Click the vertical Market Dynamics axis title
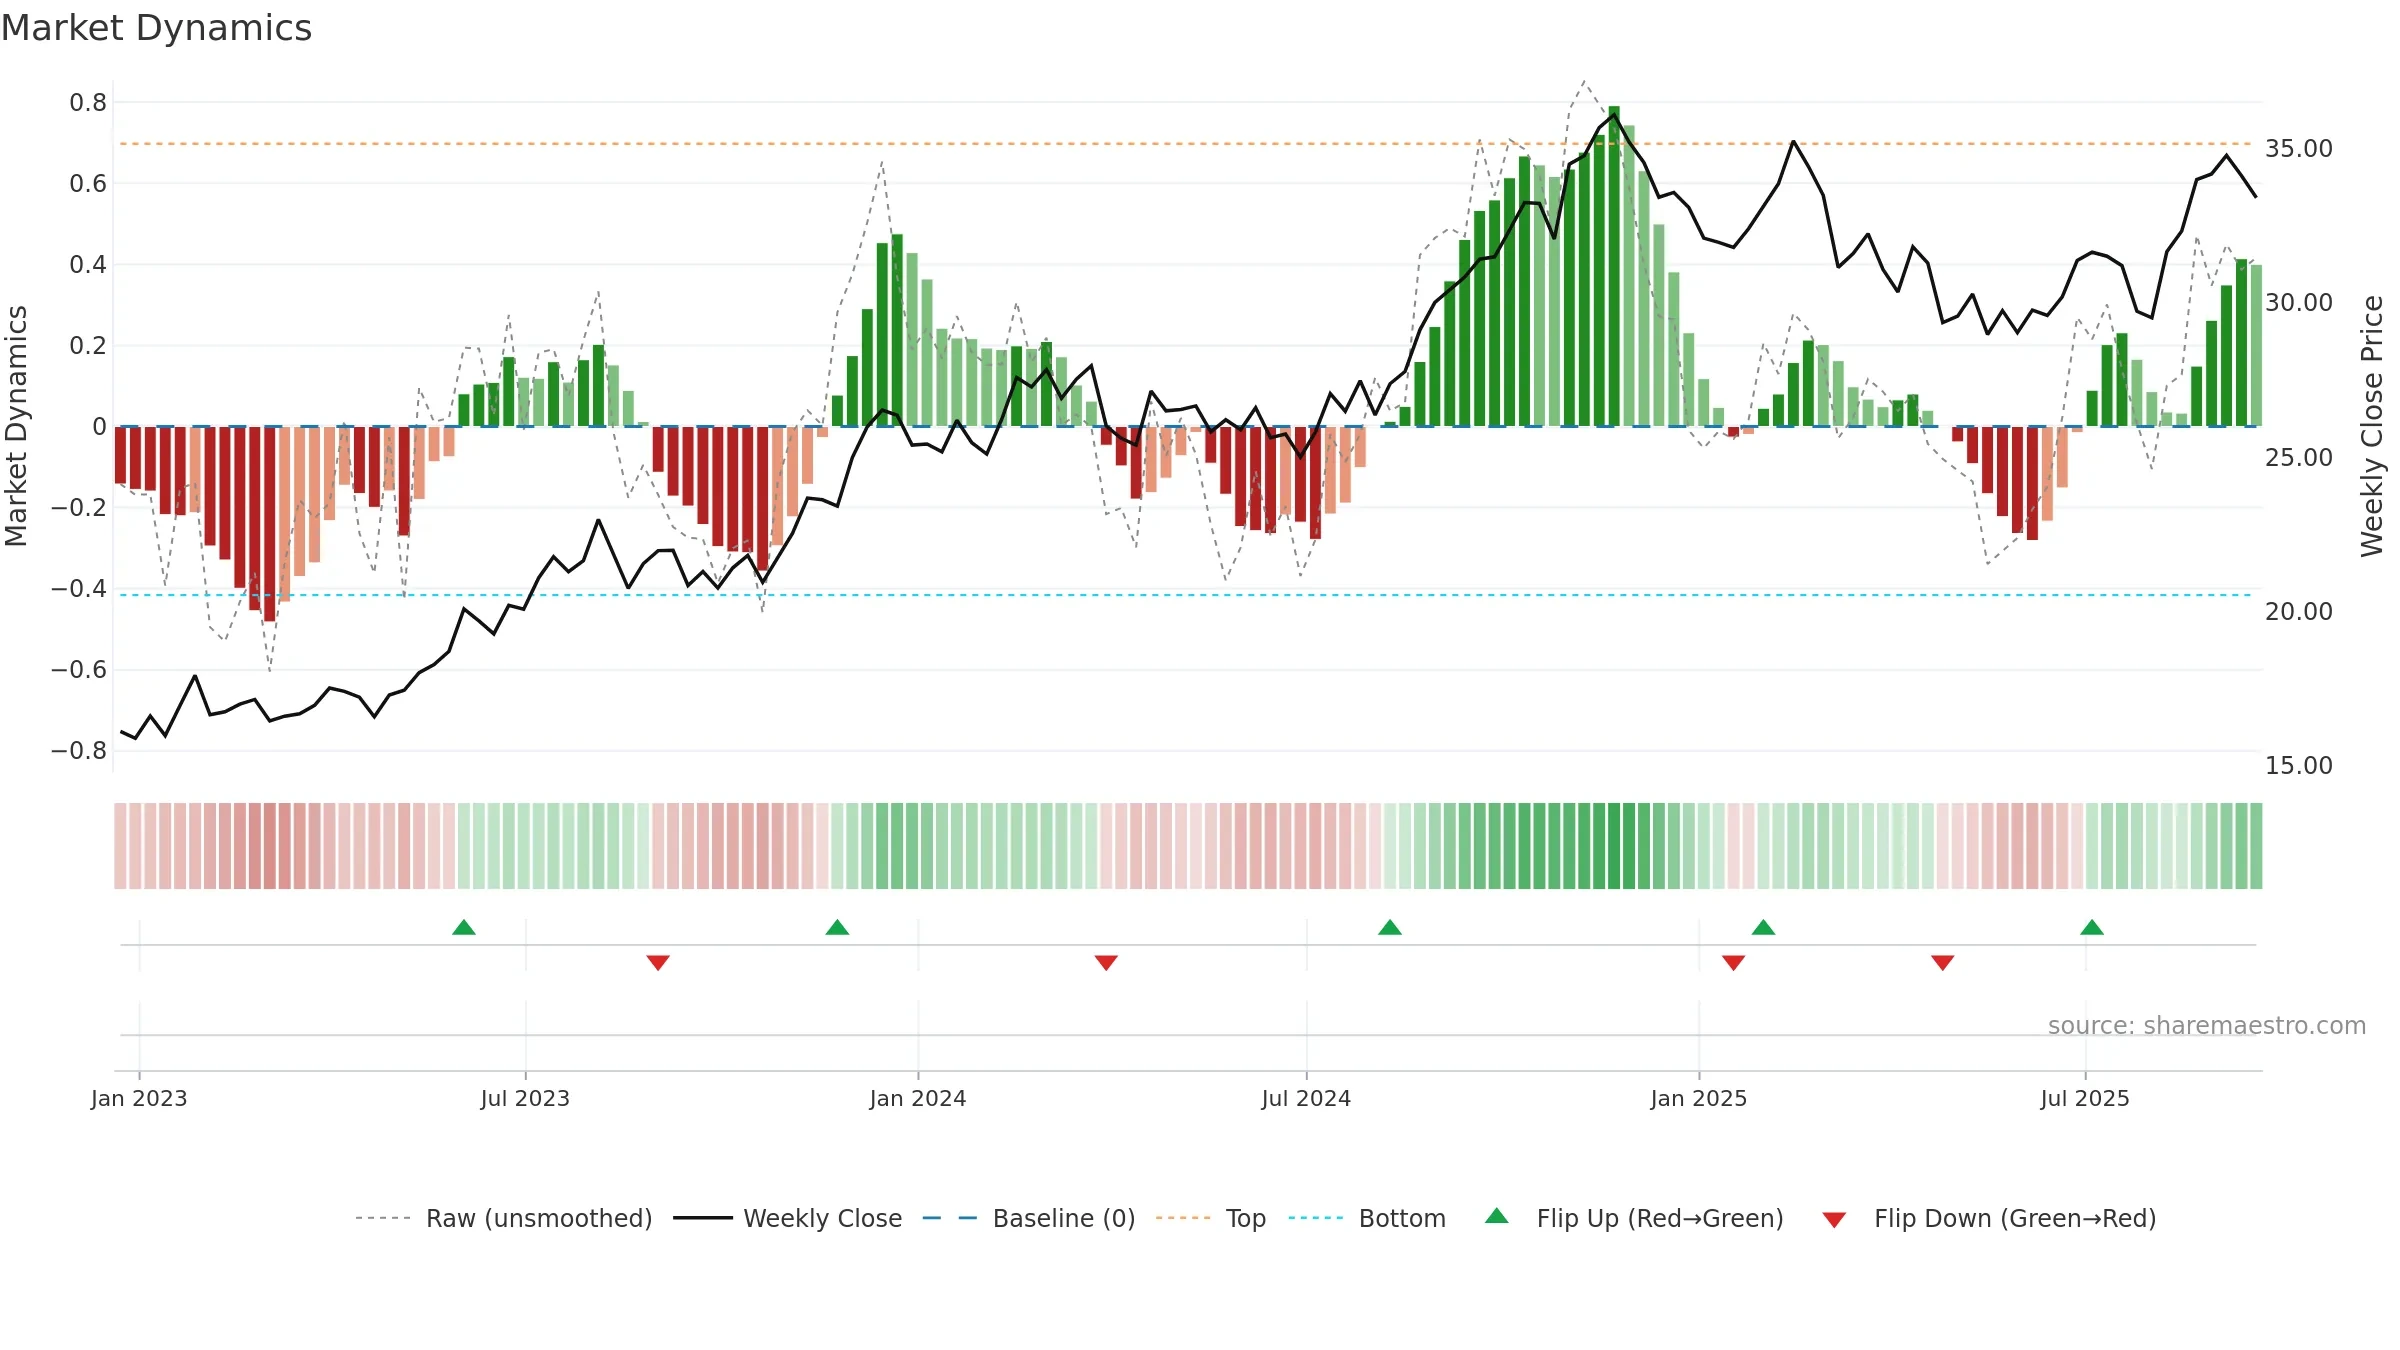This screenshot has height=1350, width=2400. click(16, 427)
